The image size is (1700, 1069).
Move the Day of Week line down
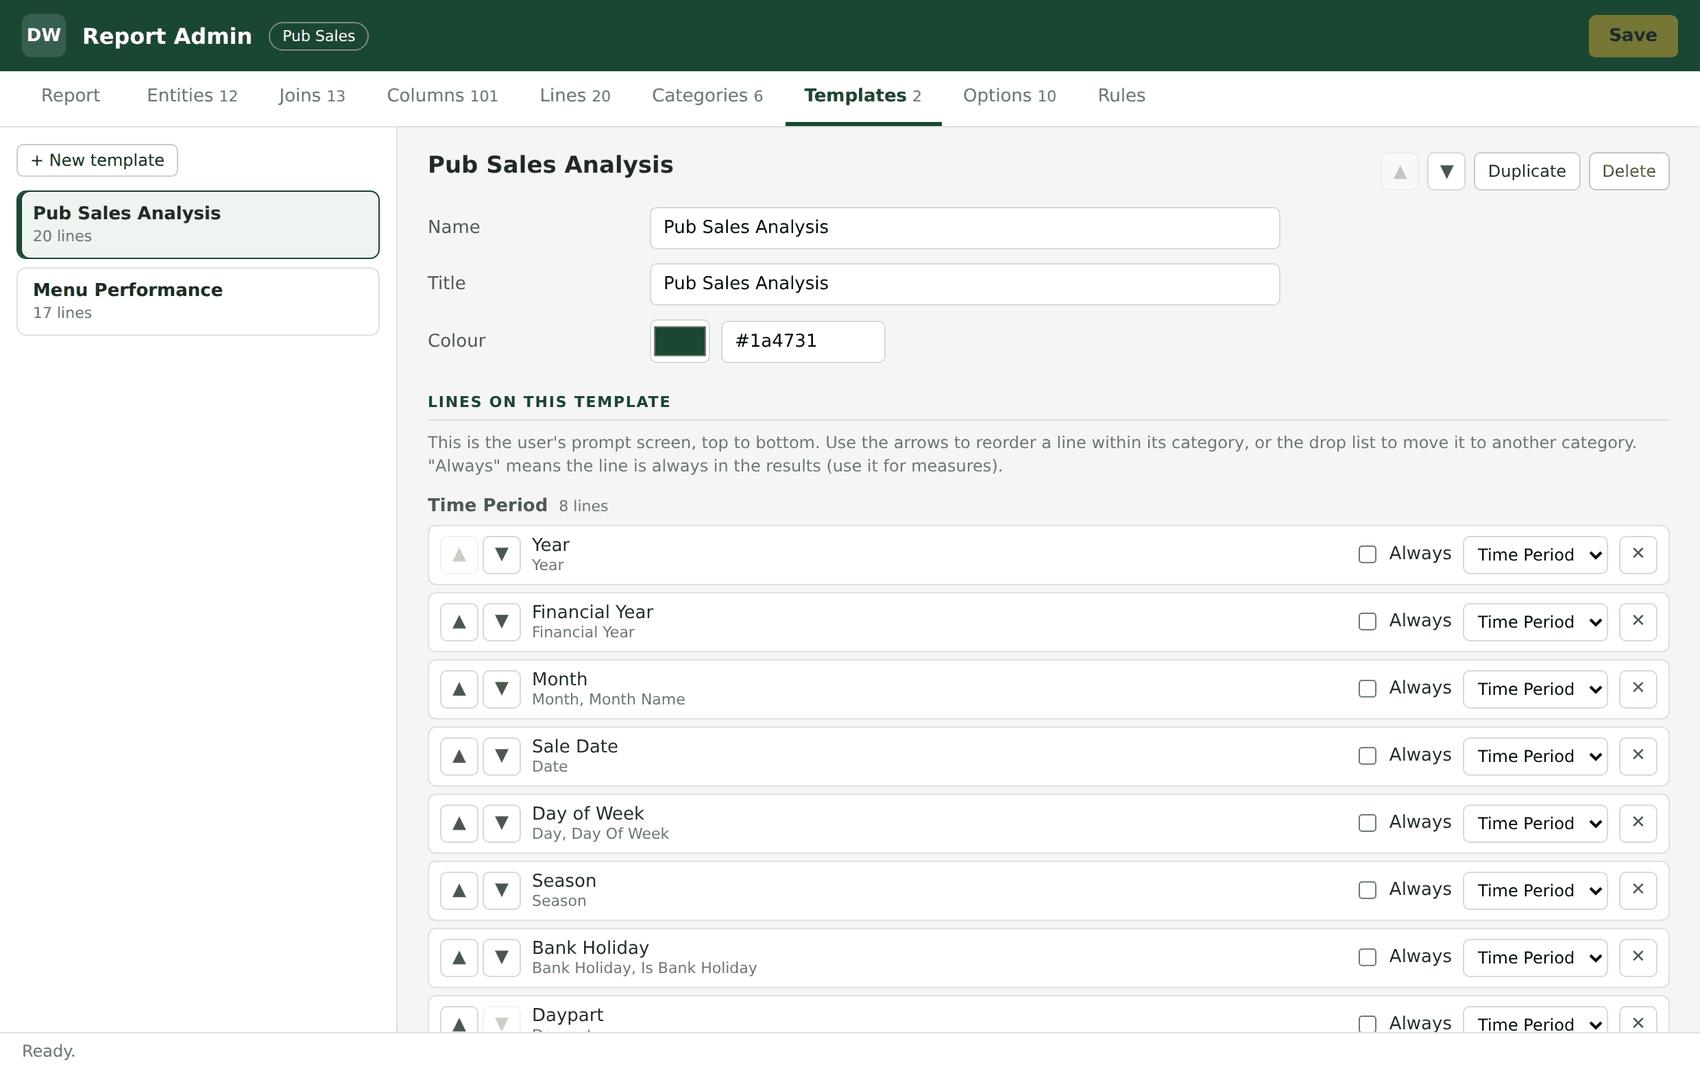[x=502, y=823]
